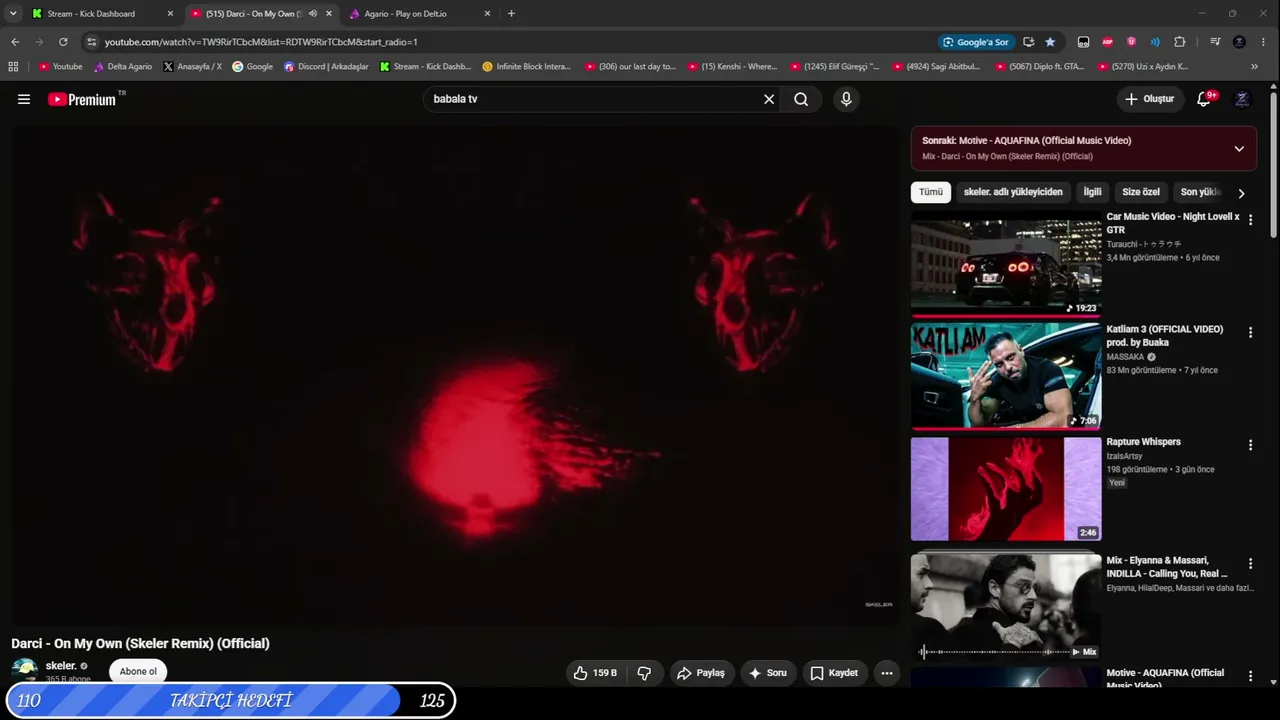The height and width of the screenshot is (720, 1280).
Task: Select the 'skeler. adlı yükleyiciden' filter chip
Action: tap(1013, 192)
